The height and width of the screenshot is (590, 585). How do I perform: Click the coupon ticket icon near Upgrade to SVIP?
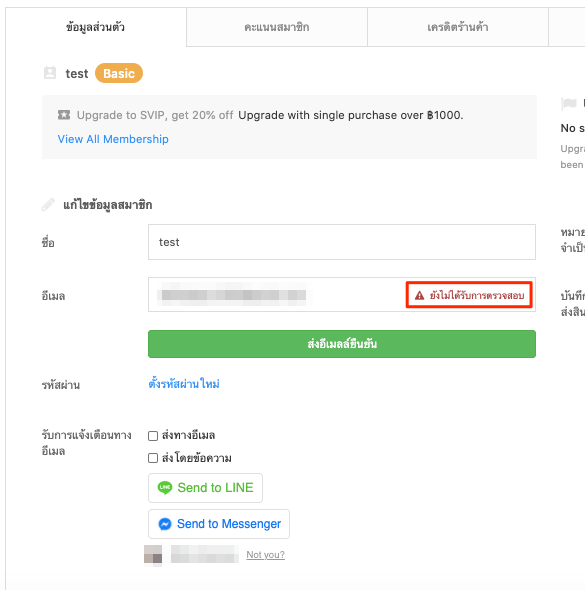(x=64, y=115)
